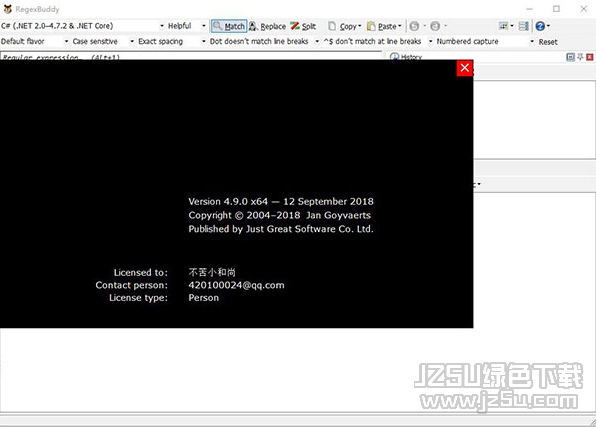The height and width of the screenshot is (427, 596).
Task: Open the blue Help icon
Action: [540, 26]
